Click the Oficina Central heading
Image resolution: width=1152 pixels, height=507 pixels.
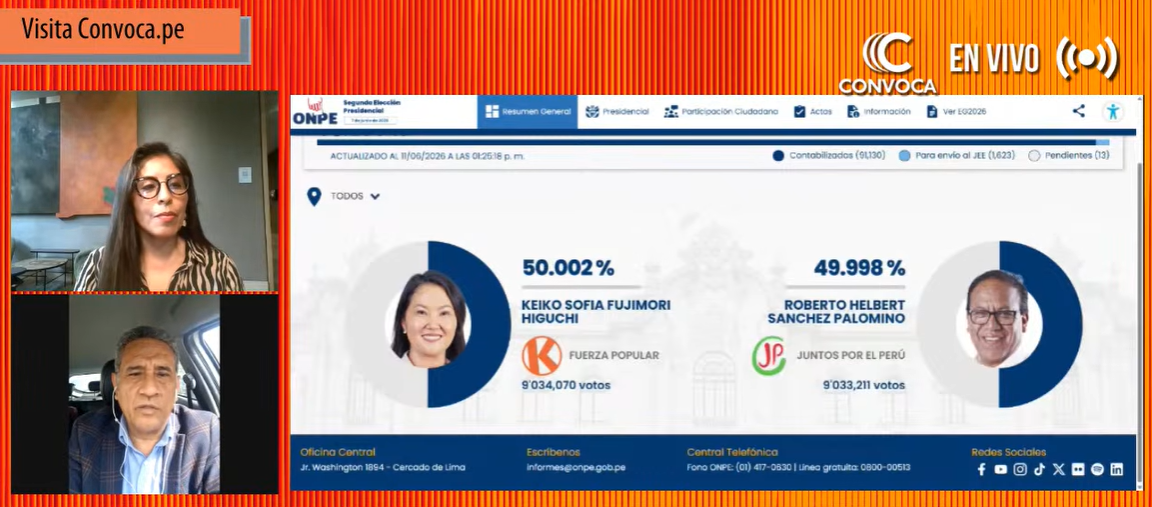click(x=338, y=453)
